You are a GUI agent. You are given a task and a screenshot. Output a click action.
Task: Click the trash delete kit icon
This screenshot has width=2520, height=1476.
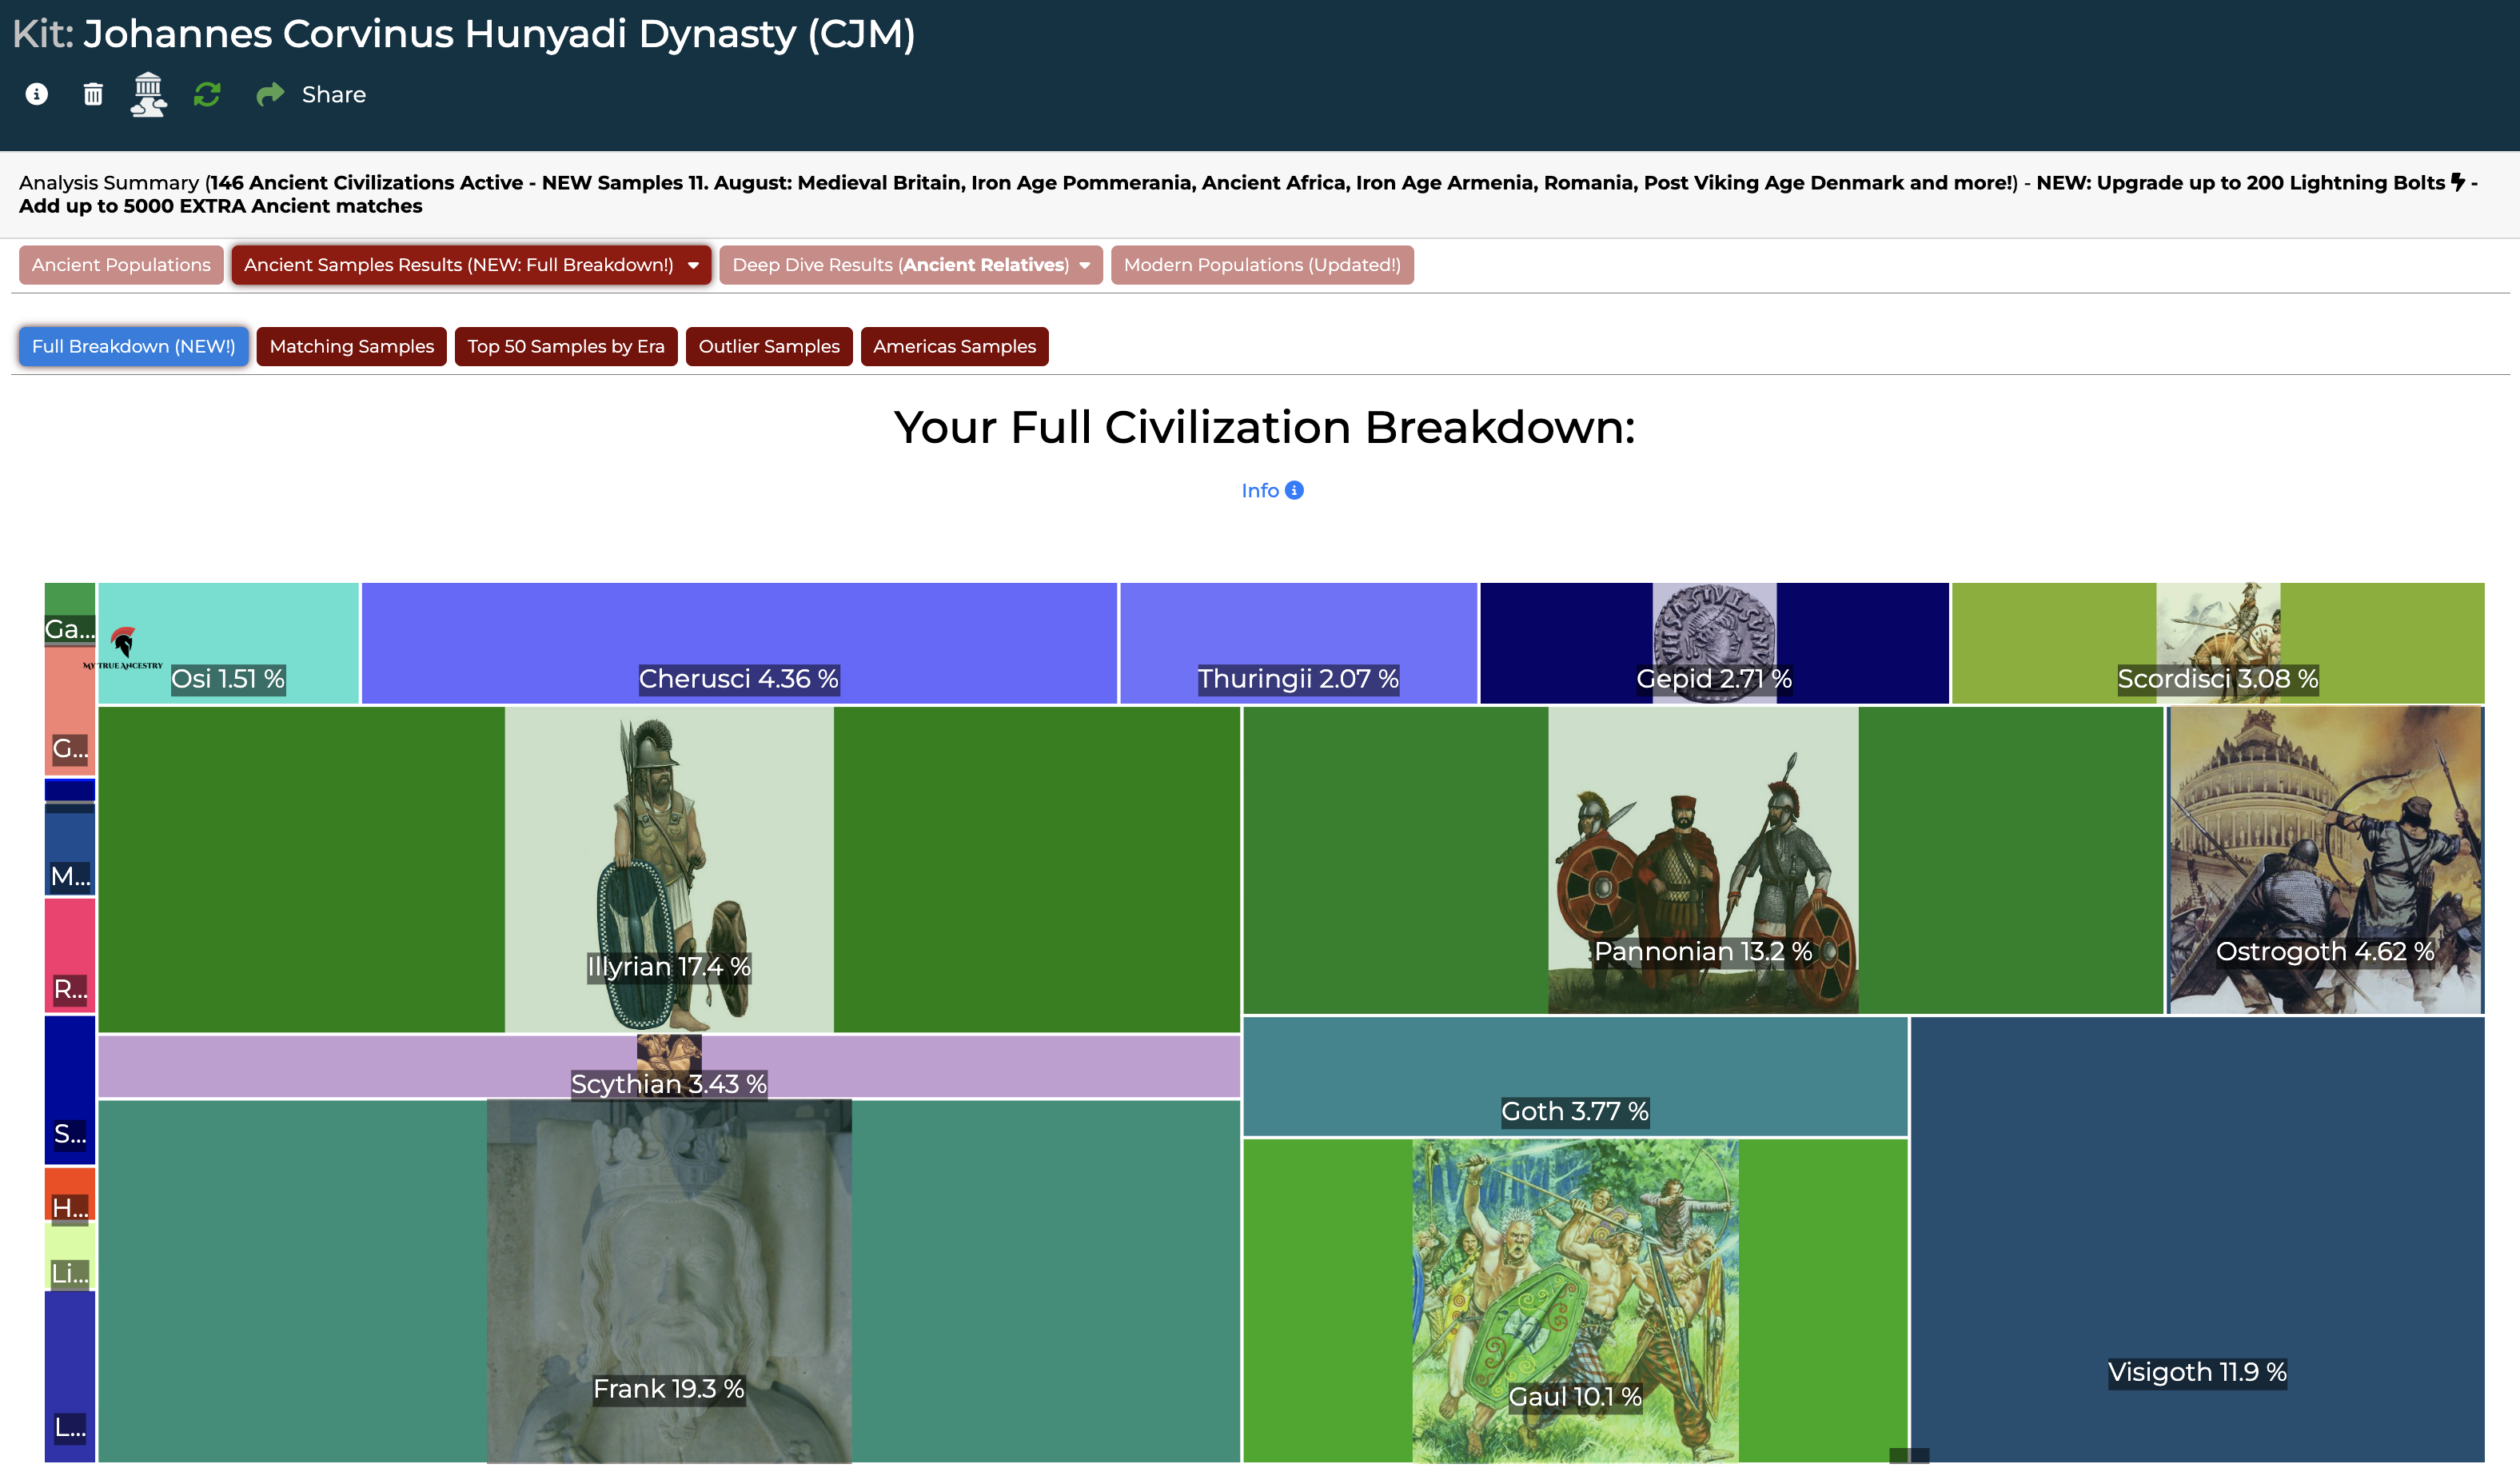pyautogui.click(x=93, y=94)
